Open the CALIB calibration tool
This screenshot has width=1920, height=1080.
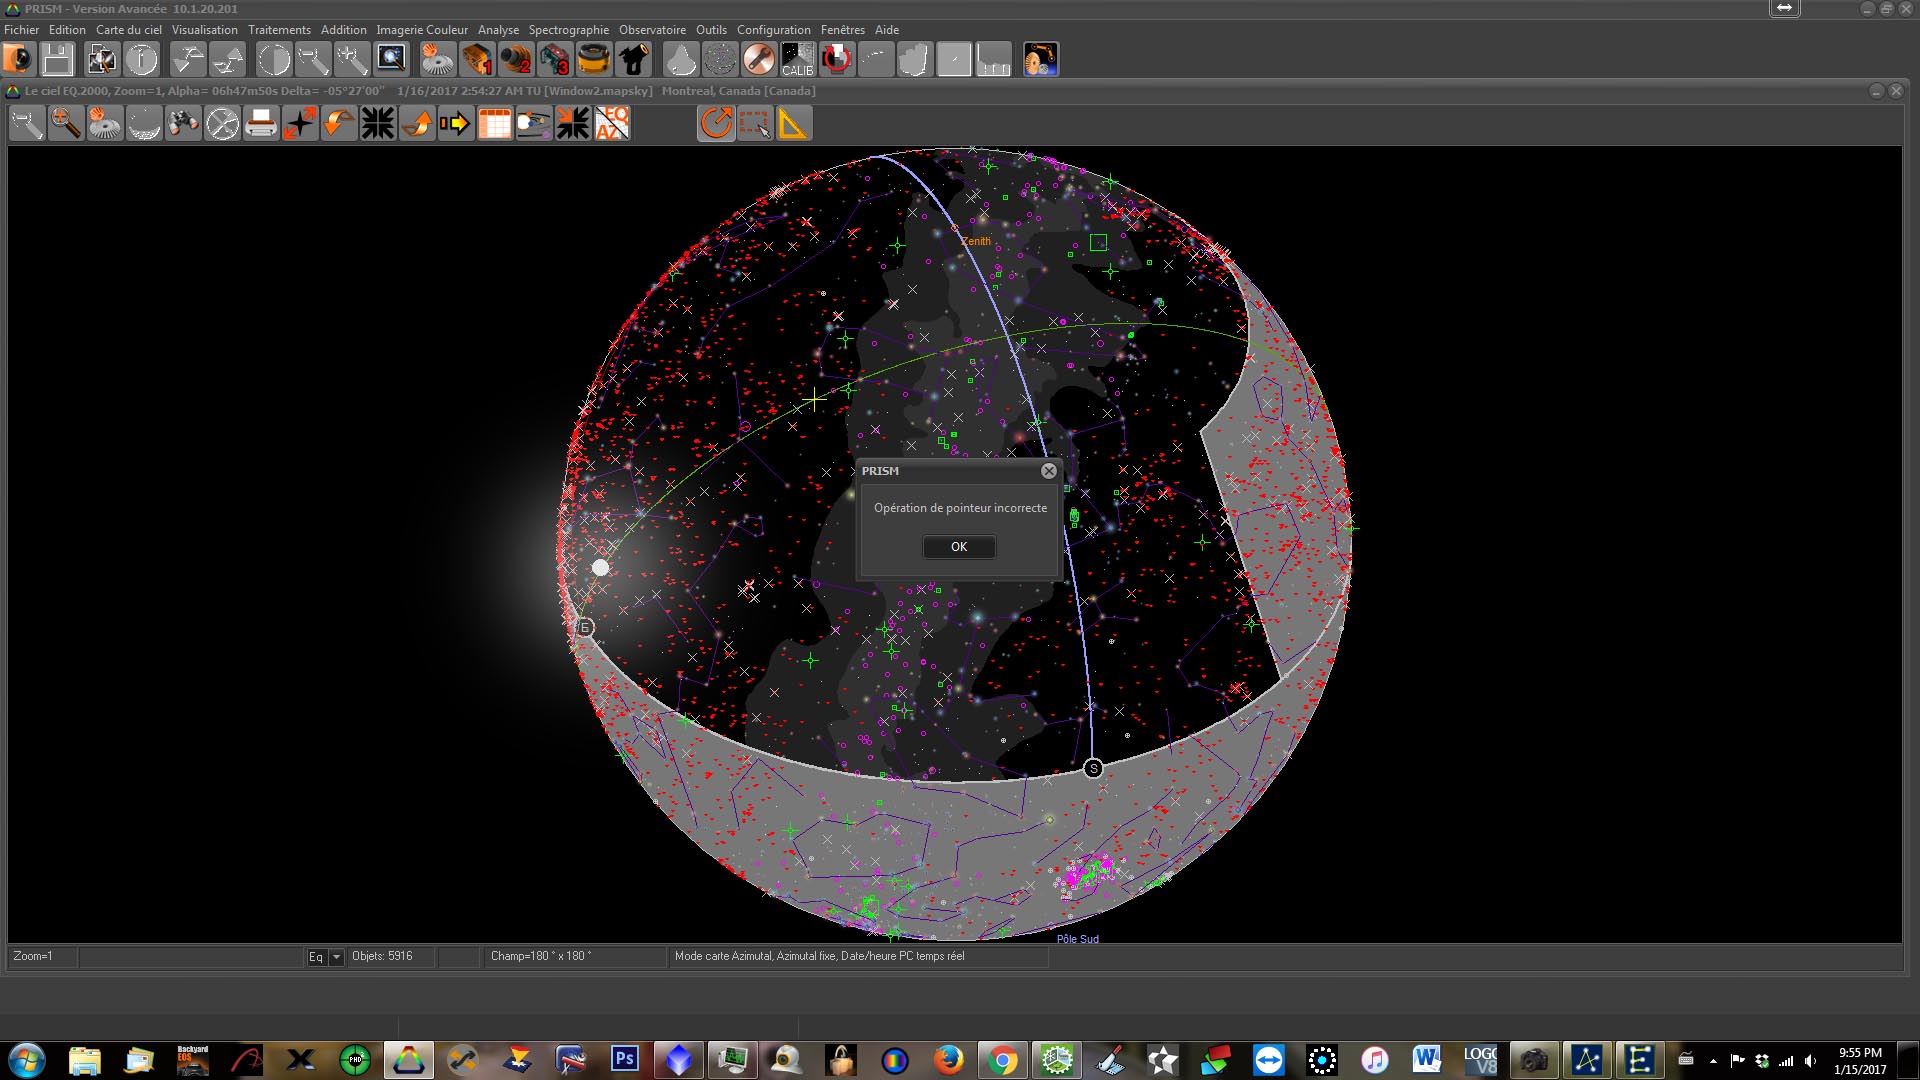797,60
